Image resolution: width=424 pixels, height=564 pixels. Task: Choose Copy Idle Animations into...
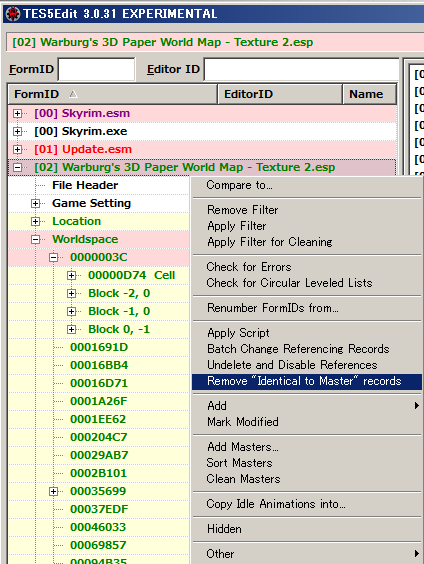(307, 504)
